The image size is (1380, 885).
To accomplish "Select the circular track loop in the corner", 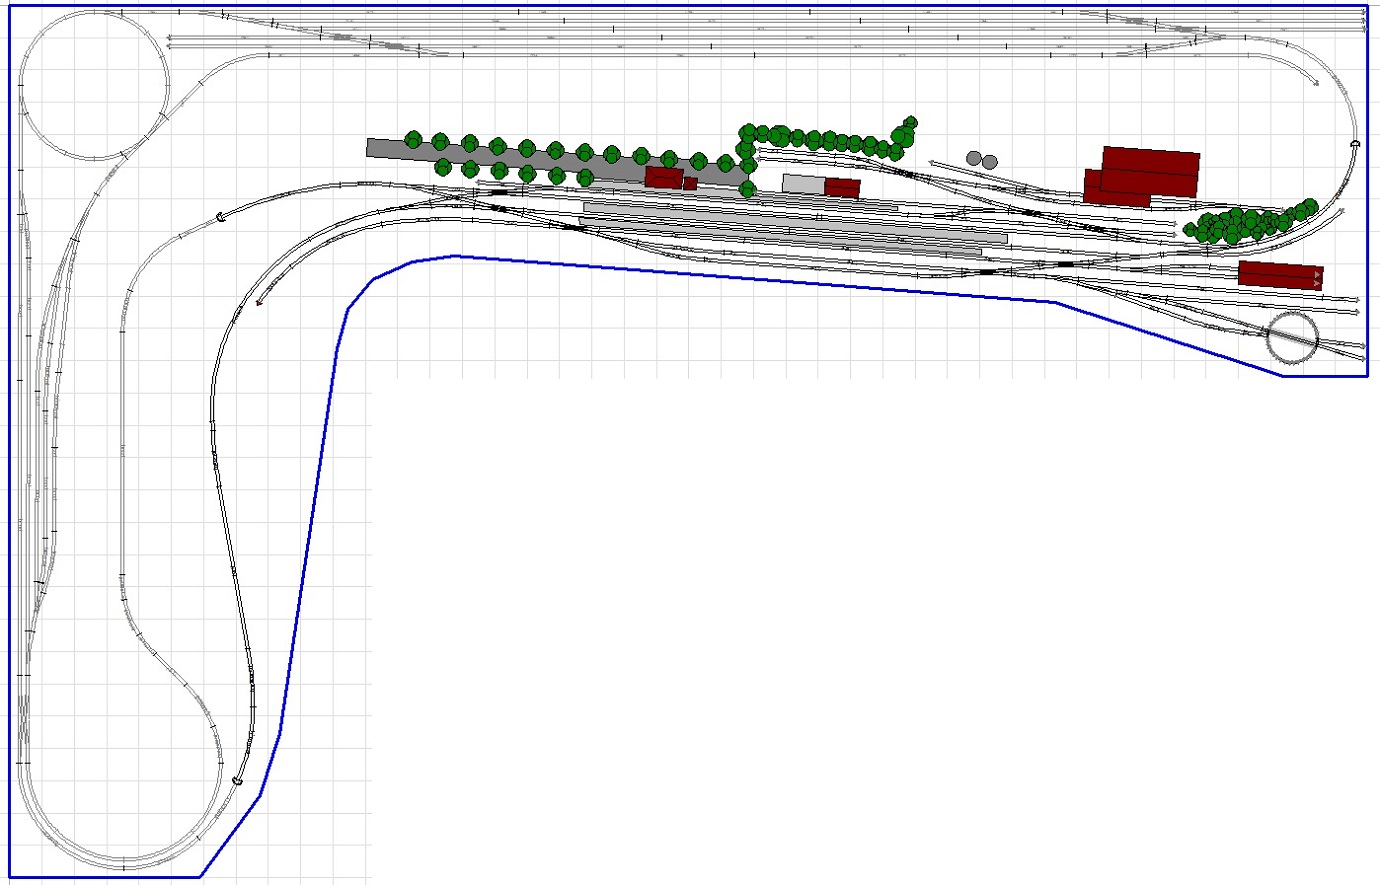I will [x=94, y=86].
